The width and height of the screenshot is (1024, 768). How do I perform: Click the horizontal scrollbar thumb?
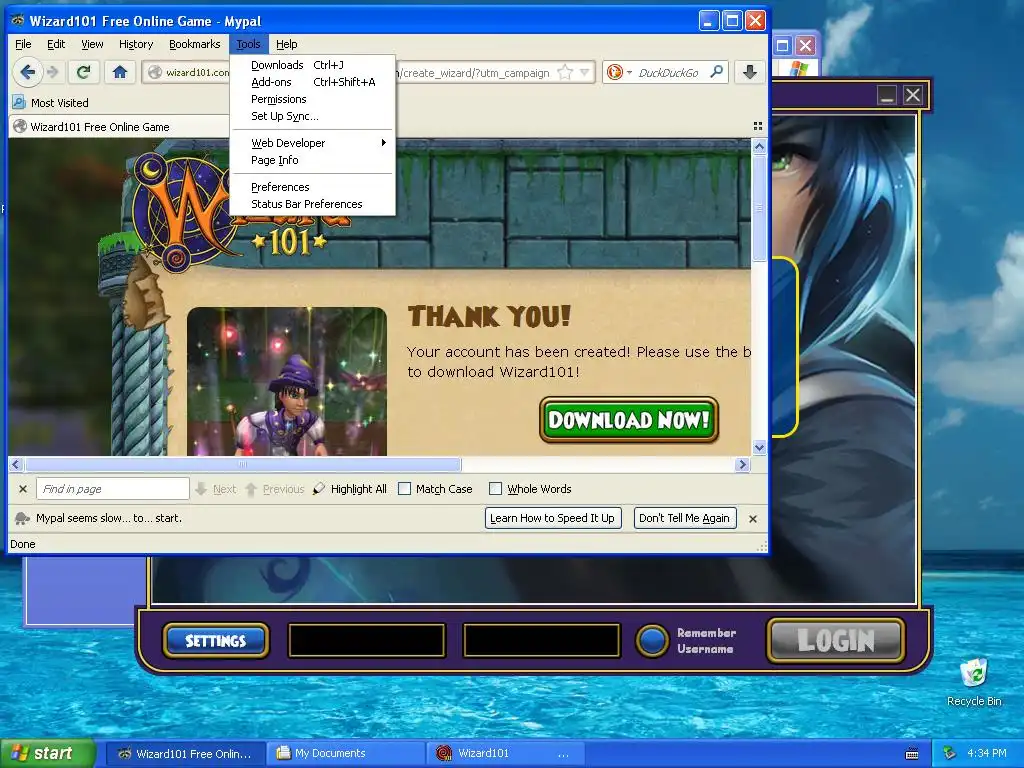click(x=244, y=464)
